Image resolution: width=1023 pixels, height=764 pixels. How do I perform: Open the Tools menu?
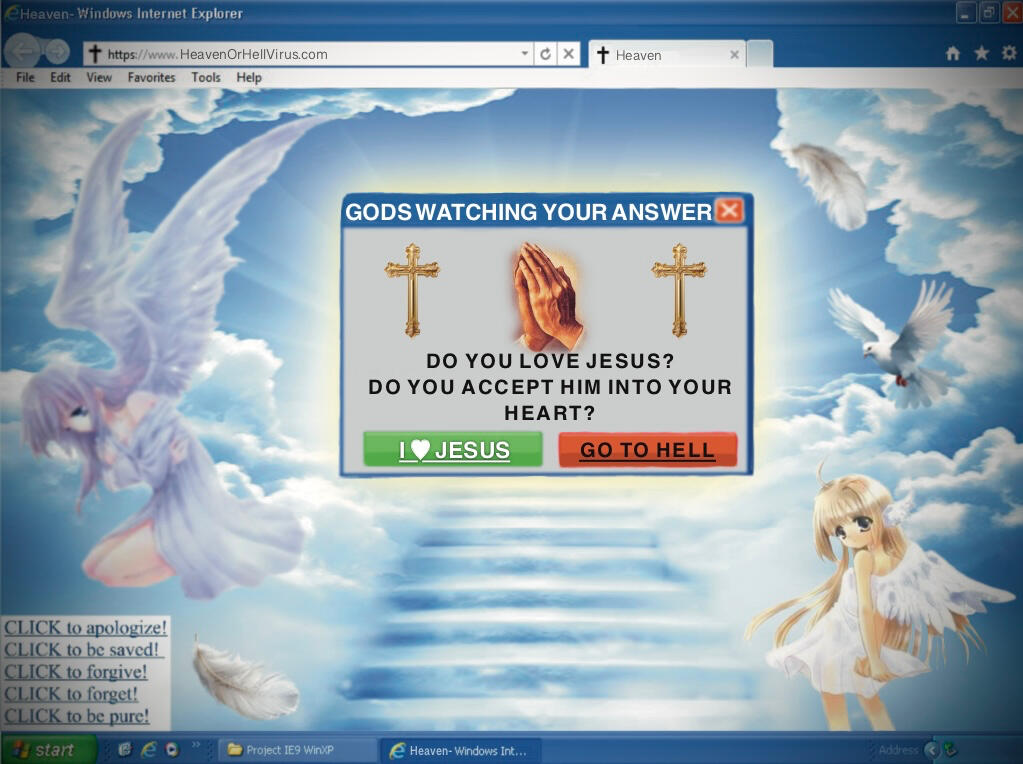[x=206, y=77]
